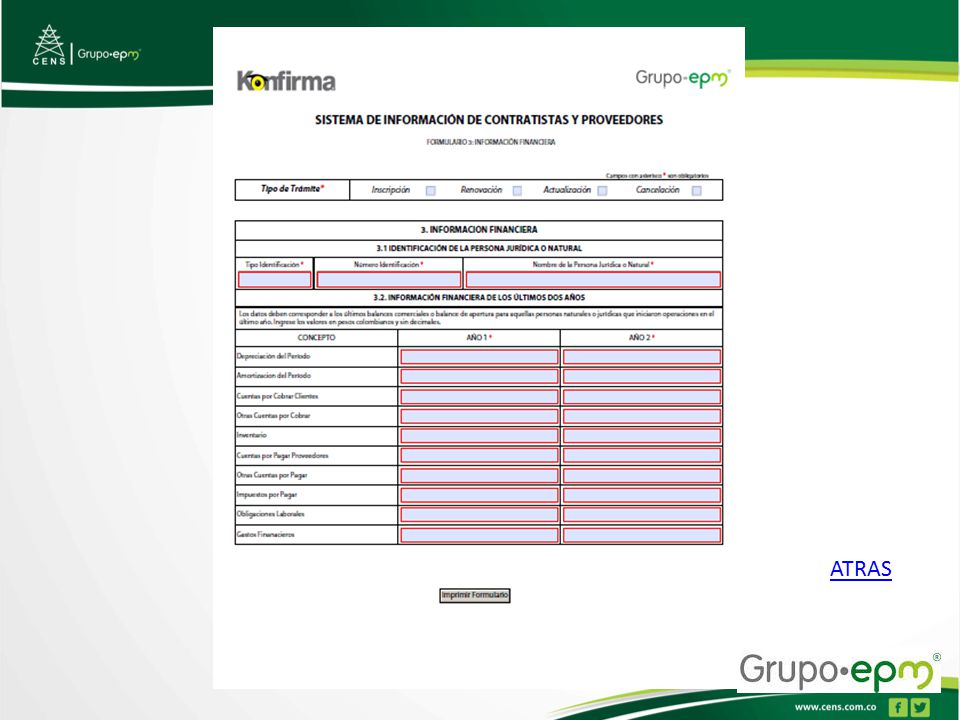Select Cuentas por Pagar Proveedores AÑO 2 field
This screenshot has height=720, width=960.
tap(642, 456)
